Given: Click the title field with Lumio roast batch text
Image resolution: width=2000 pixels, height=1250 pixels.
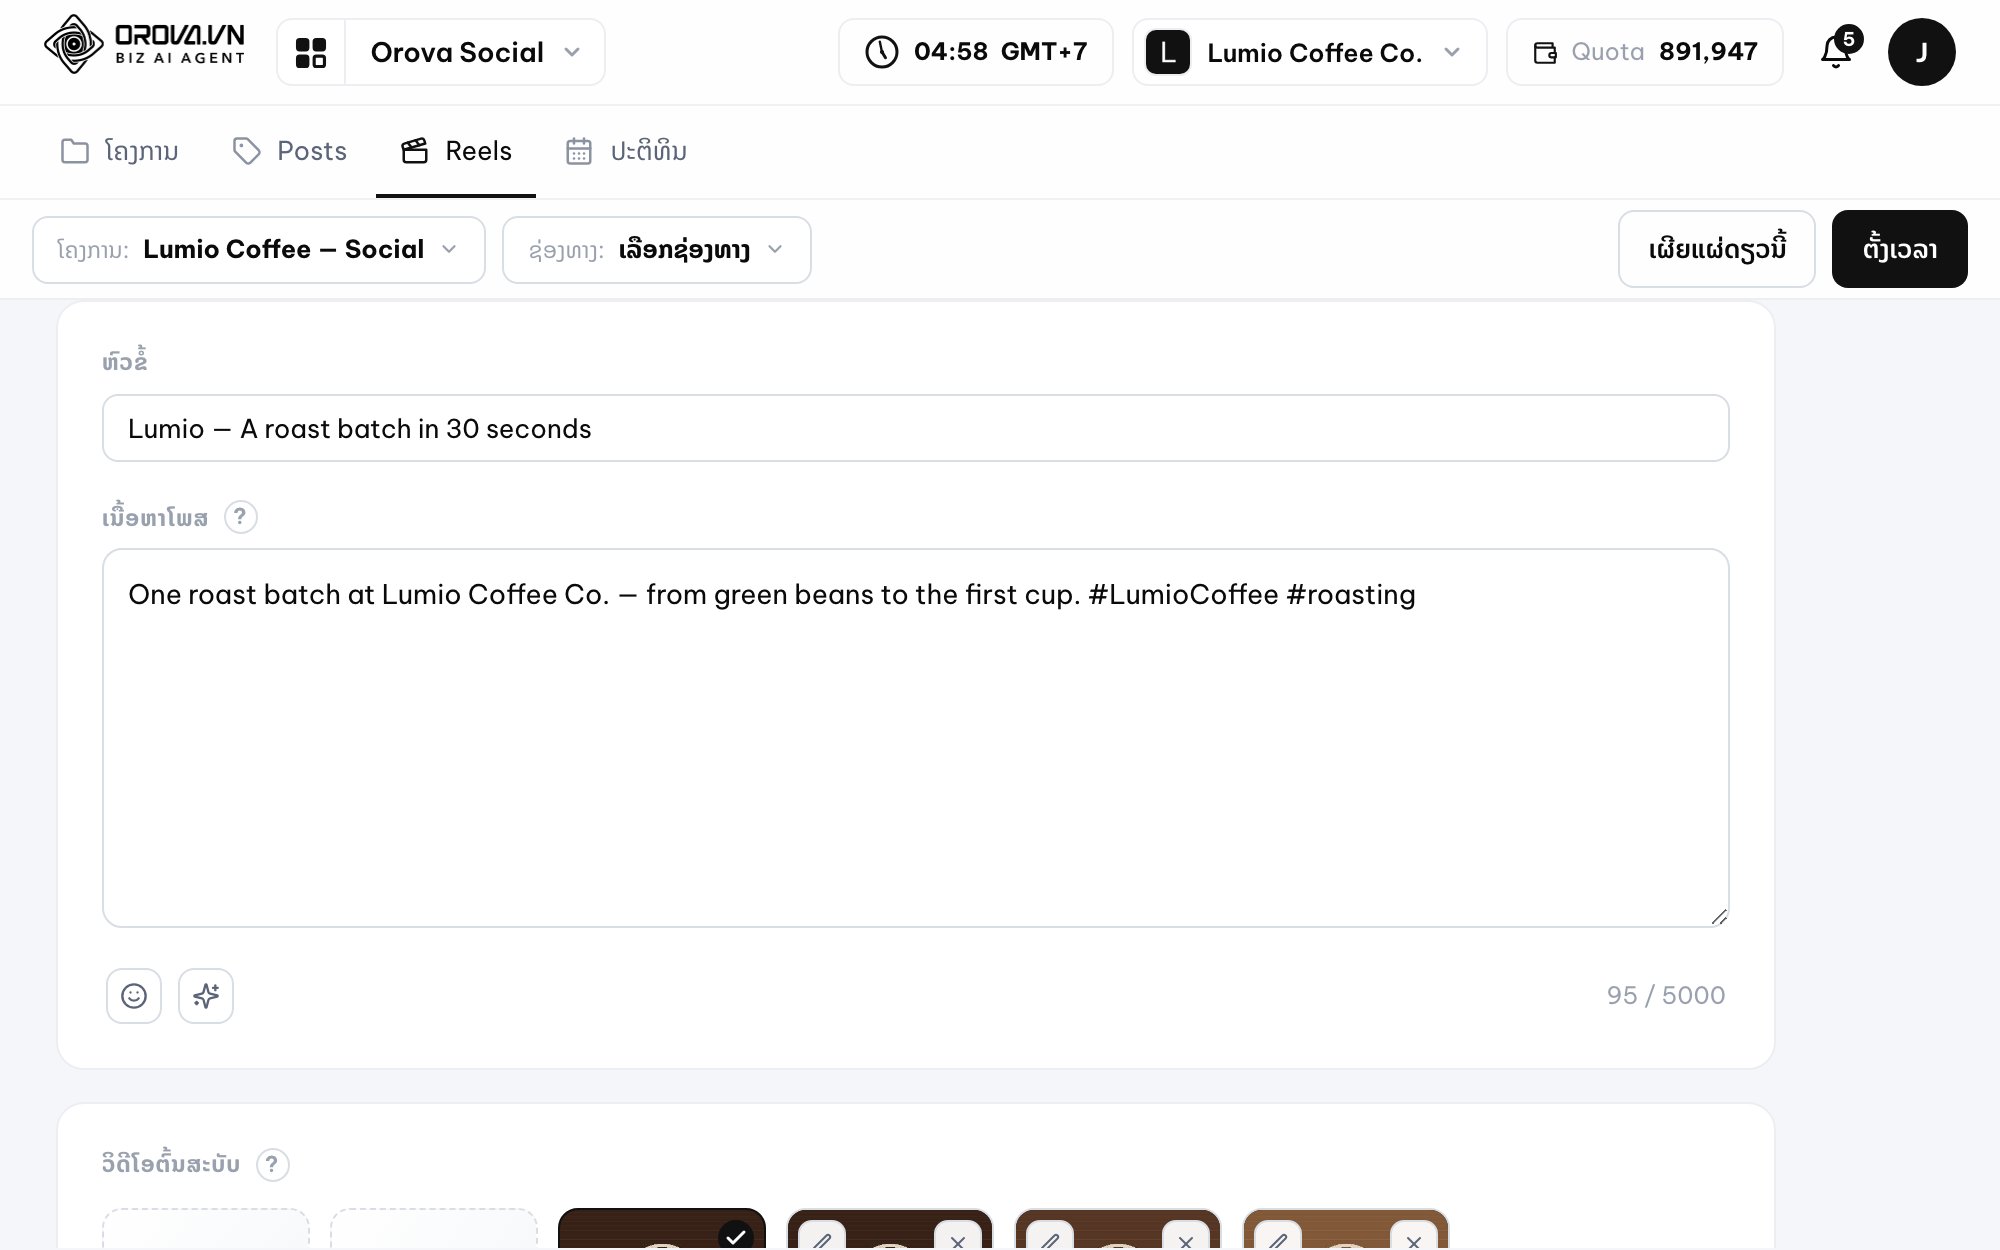Looking at the screenshot, I should tap(916, 428).
